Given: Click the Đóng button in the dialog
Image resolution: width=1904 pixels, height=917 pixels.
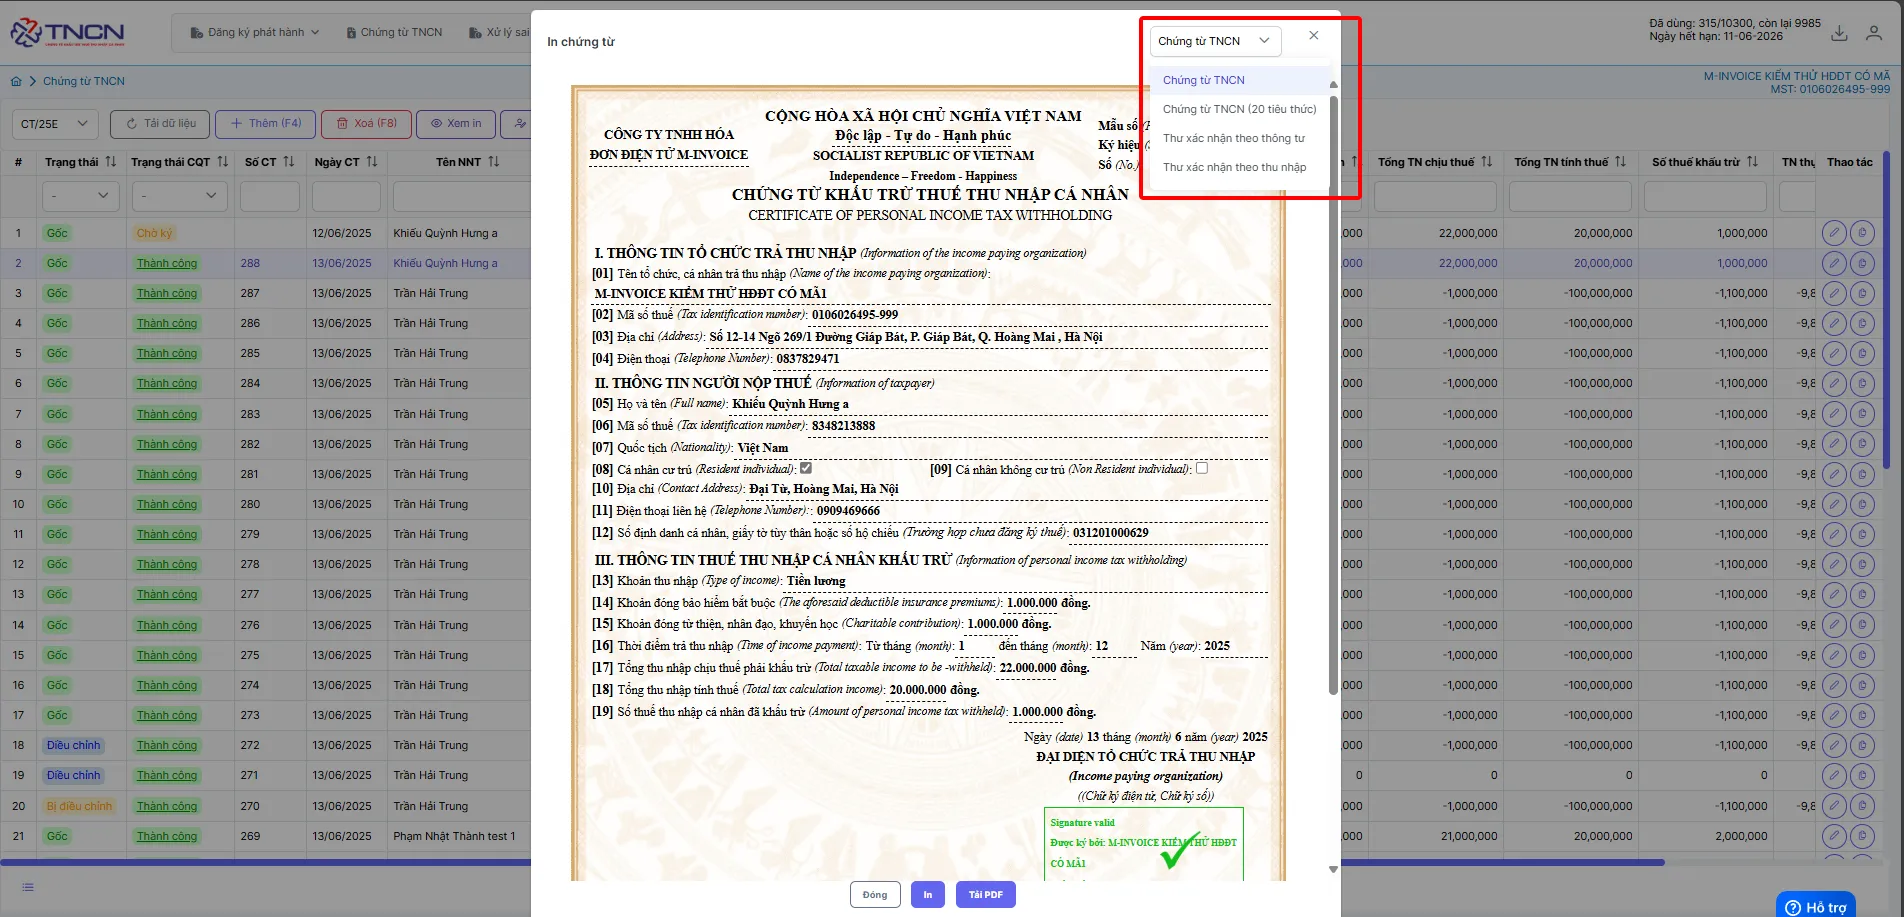Looking at the screenshot, I should click(875, 895).
